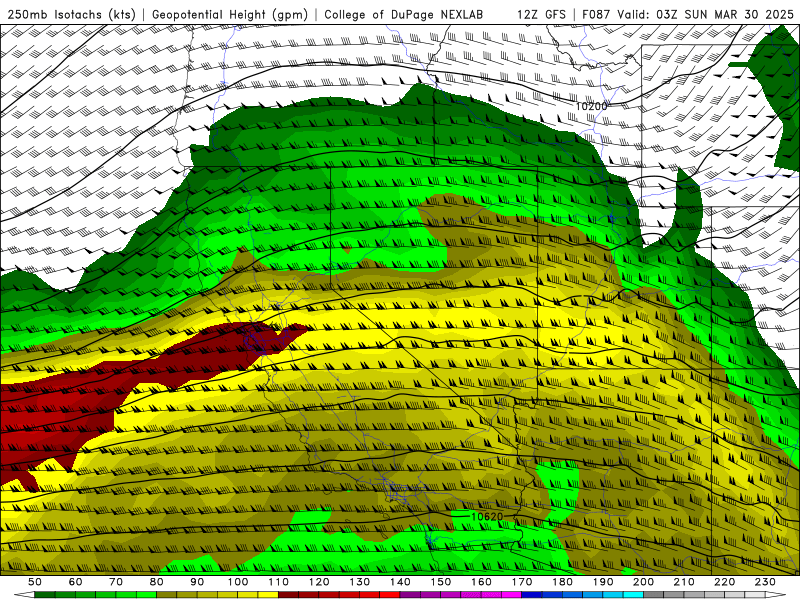Viewport: 800px width, 600px height.
Task: Click the 150 label on the color bar
Action: pyautogui.click(x=441, y=582)
